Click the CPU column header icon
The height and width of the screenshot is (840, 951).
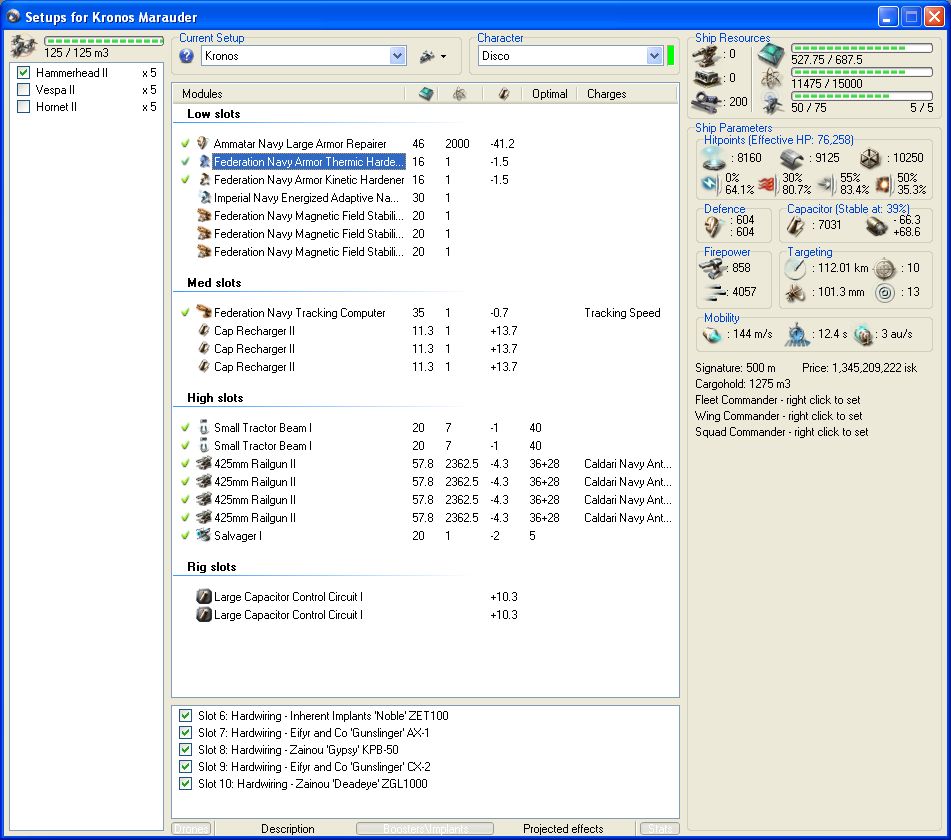click(426, 94)
